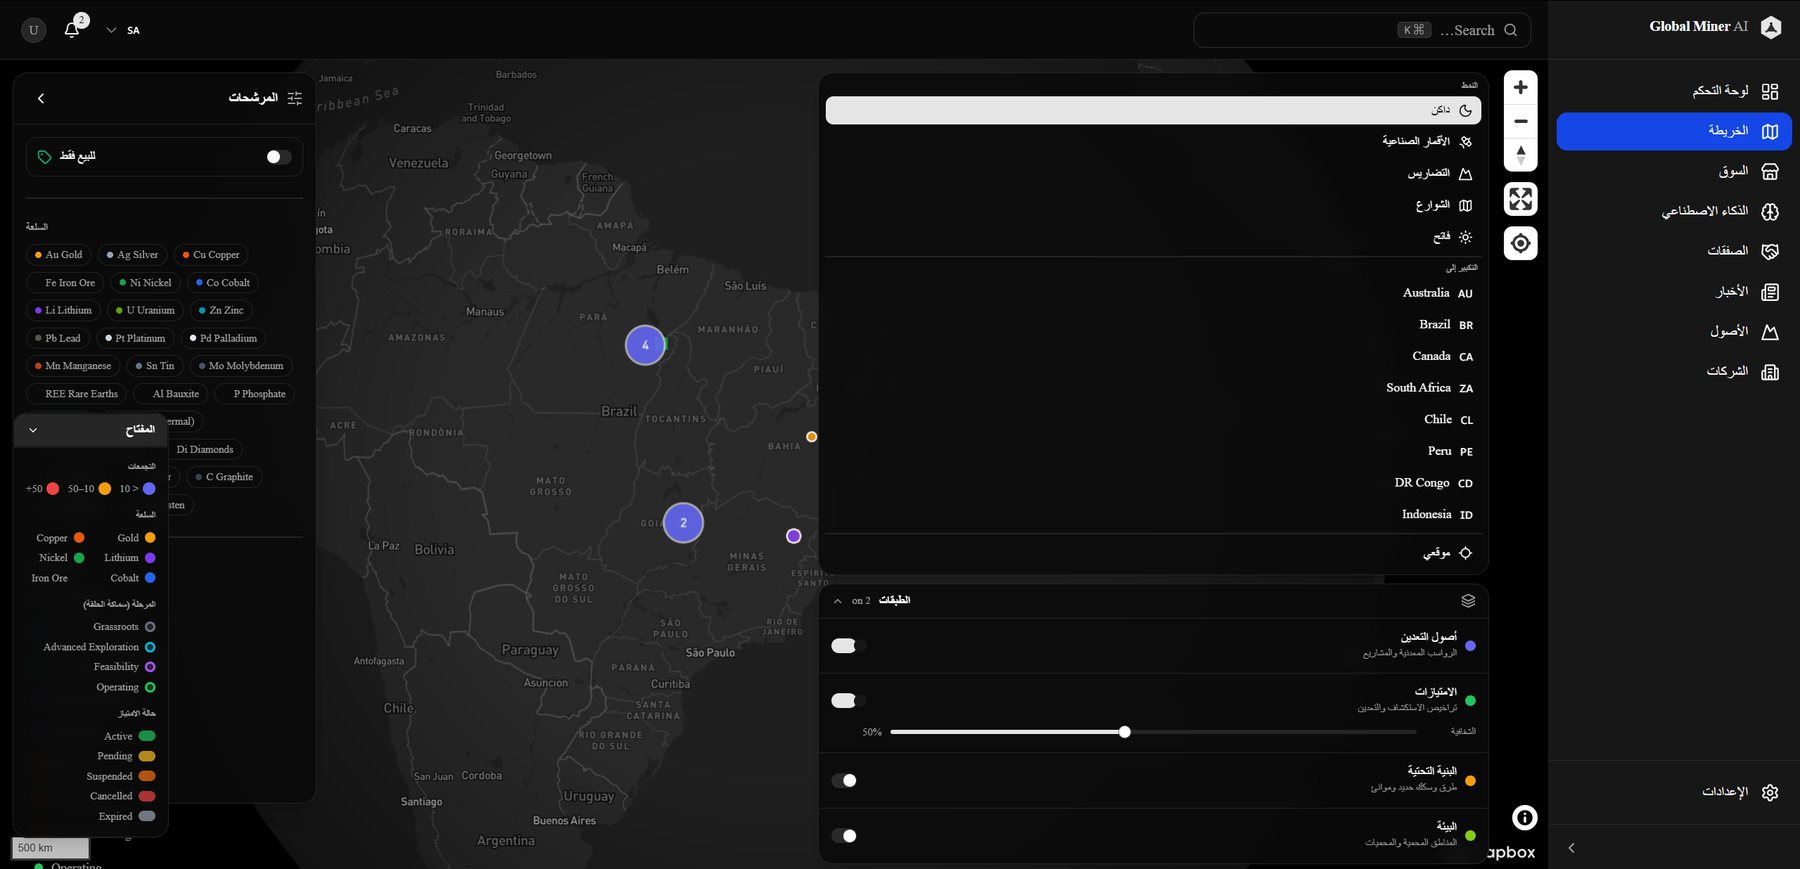Viewport: 1800px width, 869px height.
Task: Open الإعدادات settings
Action: [1674, 792]
